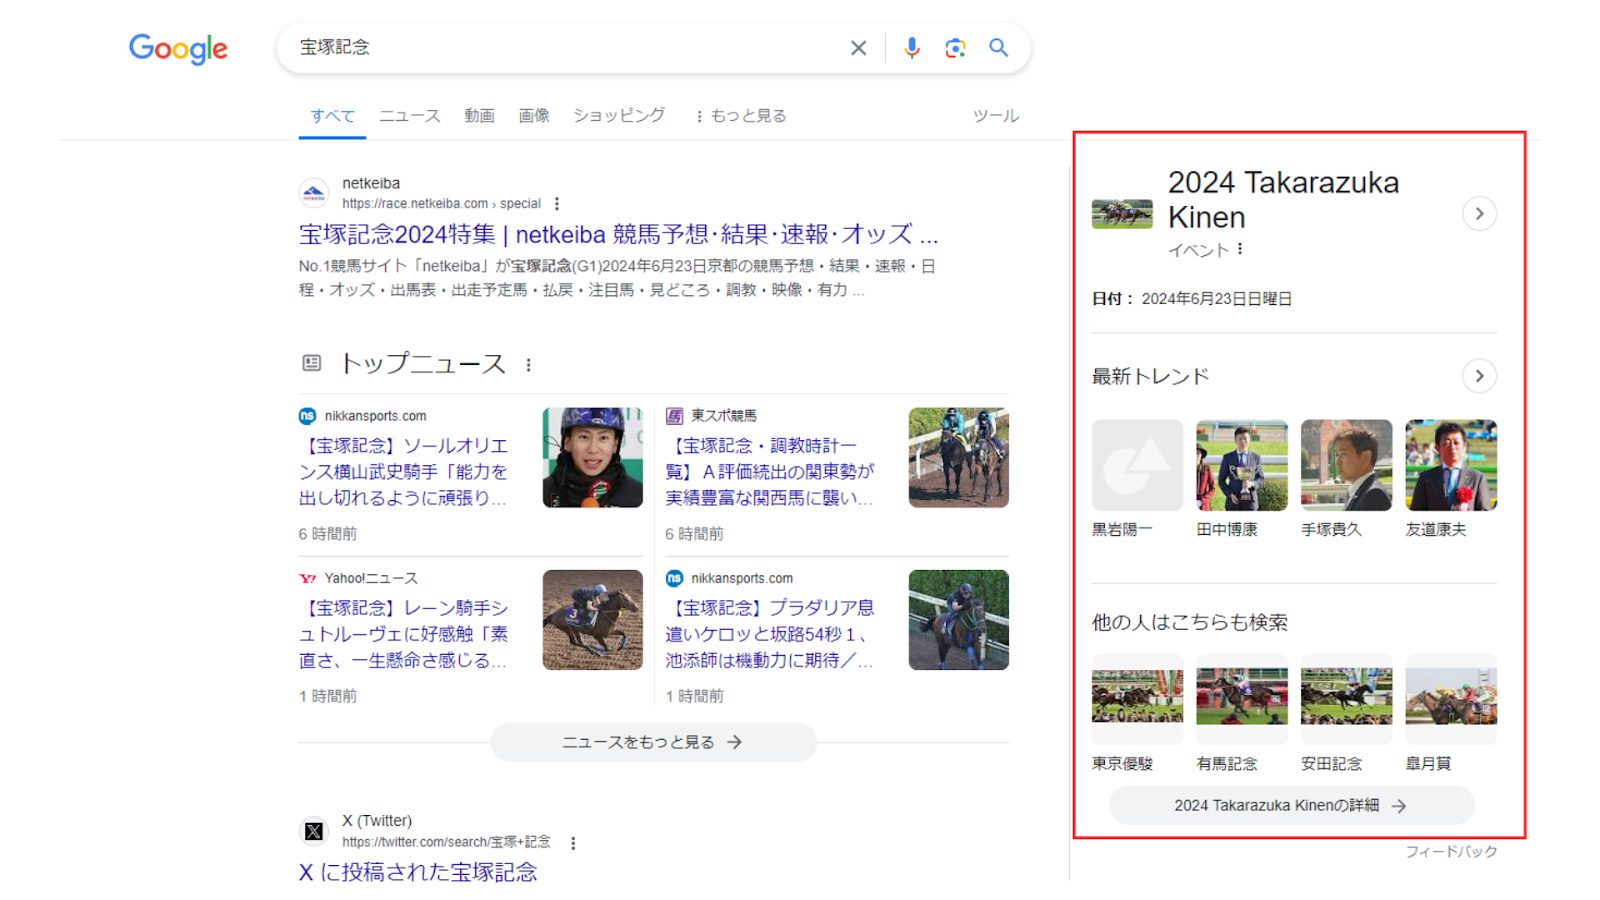1600x900 pixels.
Task: Open the レーン騎手シュトルーヴェ Yahoo article
Action: 404,634
